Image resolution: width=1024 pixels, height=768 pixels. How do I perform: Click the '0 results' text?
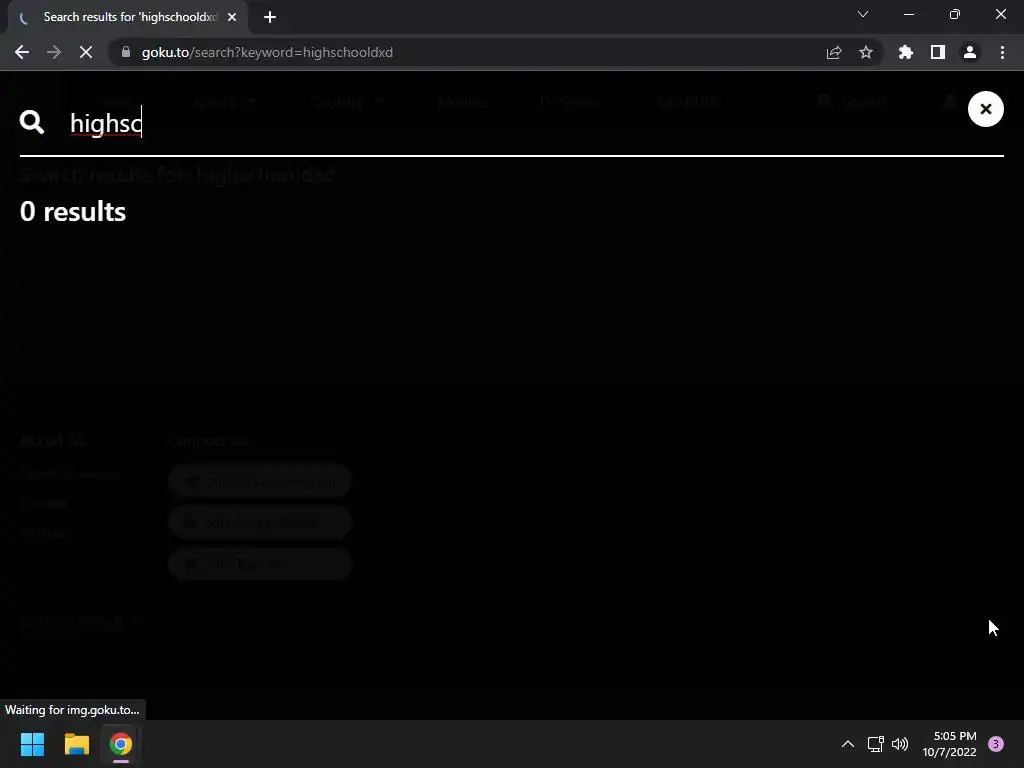click(x=72, y=212)
